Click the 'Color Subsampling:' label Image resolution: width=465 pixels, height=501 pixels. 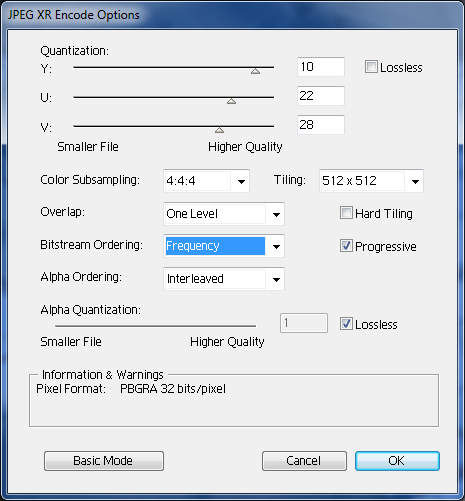pos(90,180)
